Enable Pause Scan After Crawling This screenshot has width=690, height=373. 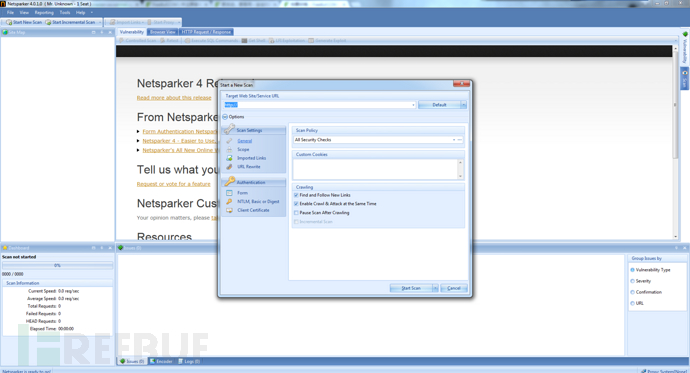pos(296,212)
